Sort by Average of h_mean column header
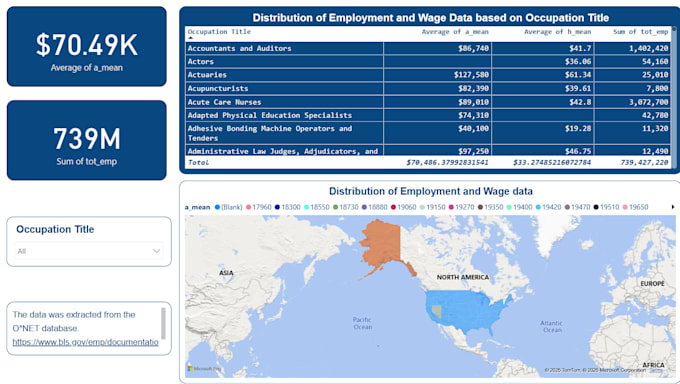 tap(557, 32)
